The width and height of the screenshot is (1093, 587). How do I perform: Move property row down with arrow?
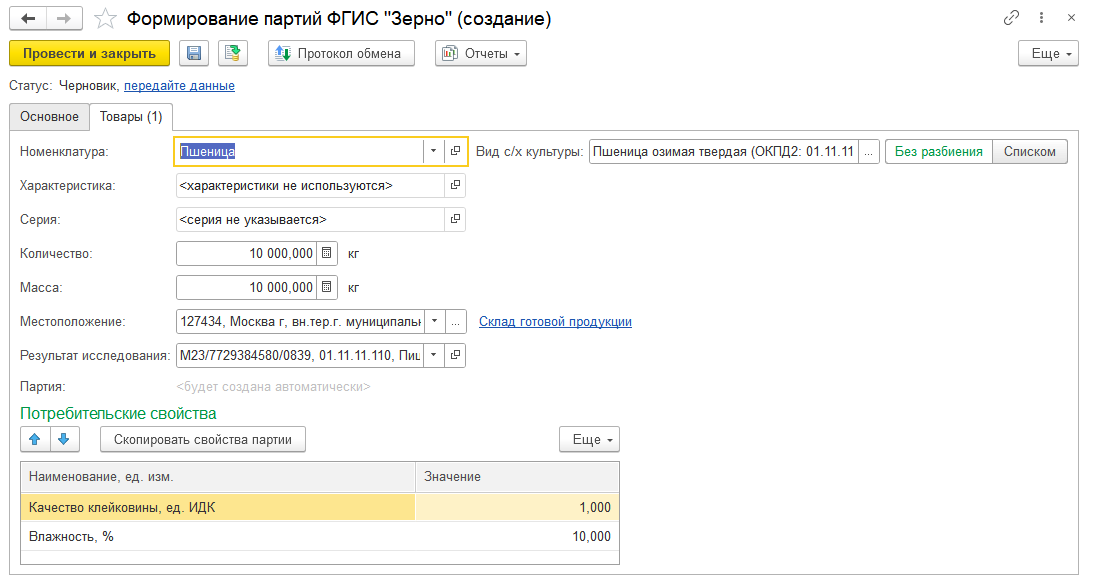(62, 439)
